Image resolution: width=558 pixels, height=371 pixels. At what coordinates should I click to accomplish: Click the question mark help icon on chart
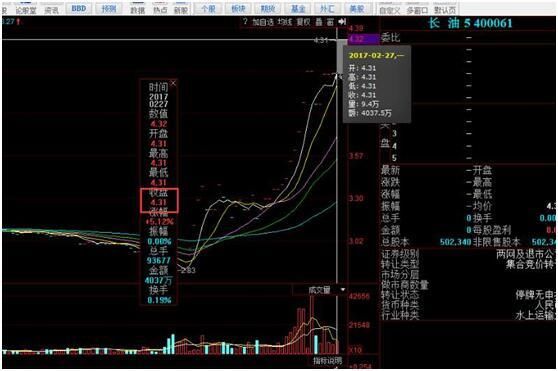pyautogui.click(x=245, y=22)
